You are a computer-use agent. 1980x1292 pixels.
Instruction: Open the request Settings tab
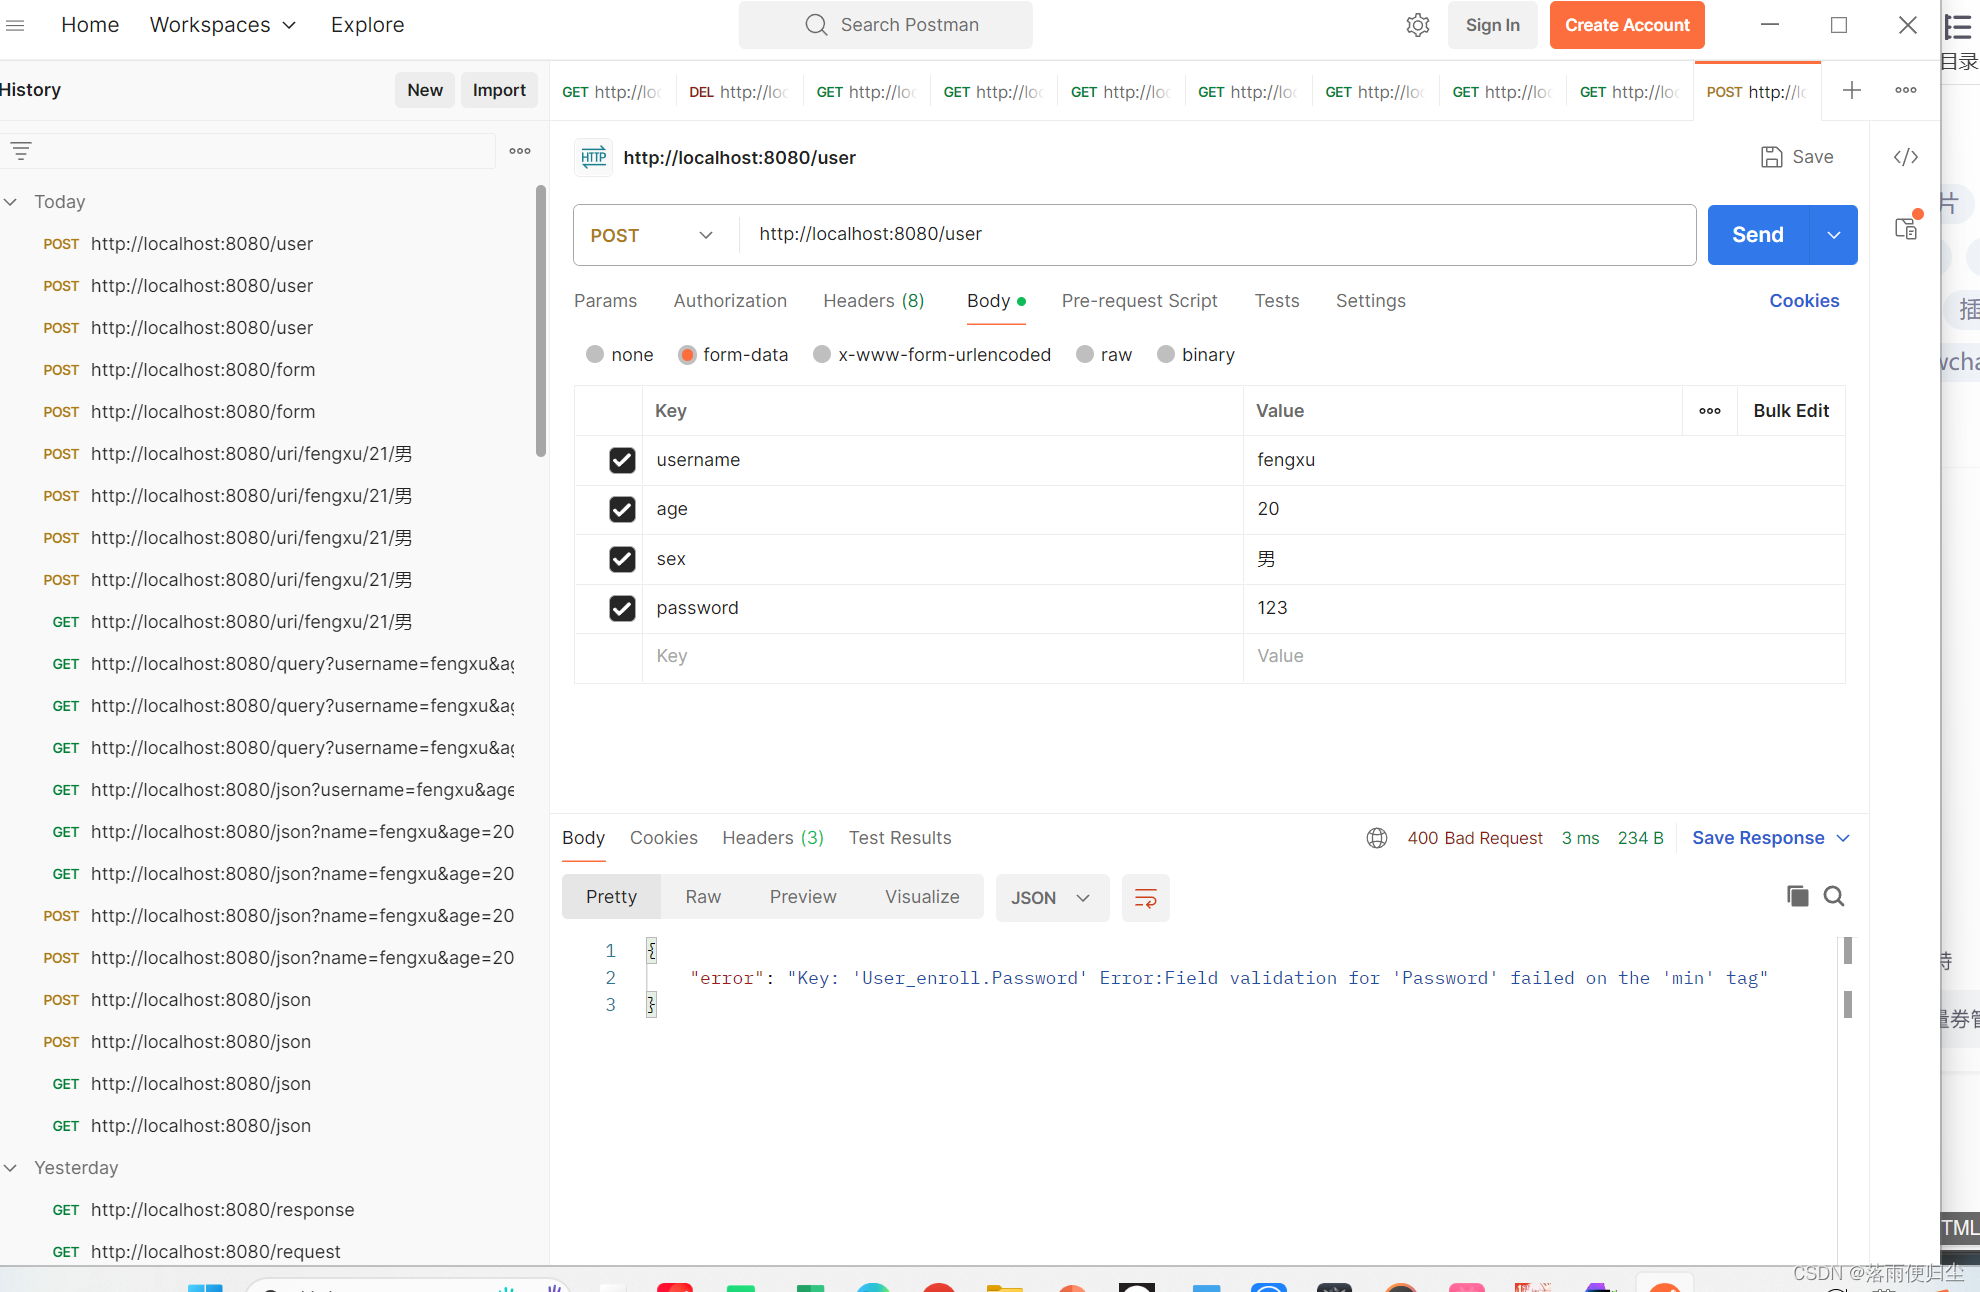point(1370,301)
